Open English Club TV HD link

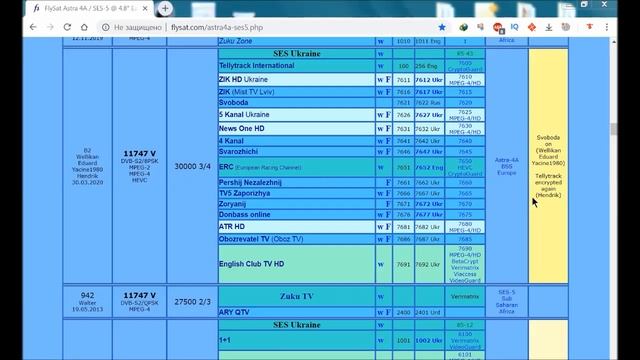(x=251, y=264)
